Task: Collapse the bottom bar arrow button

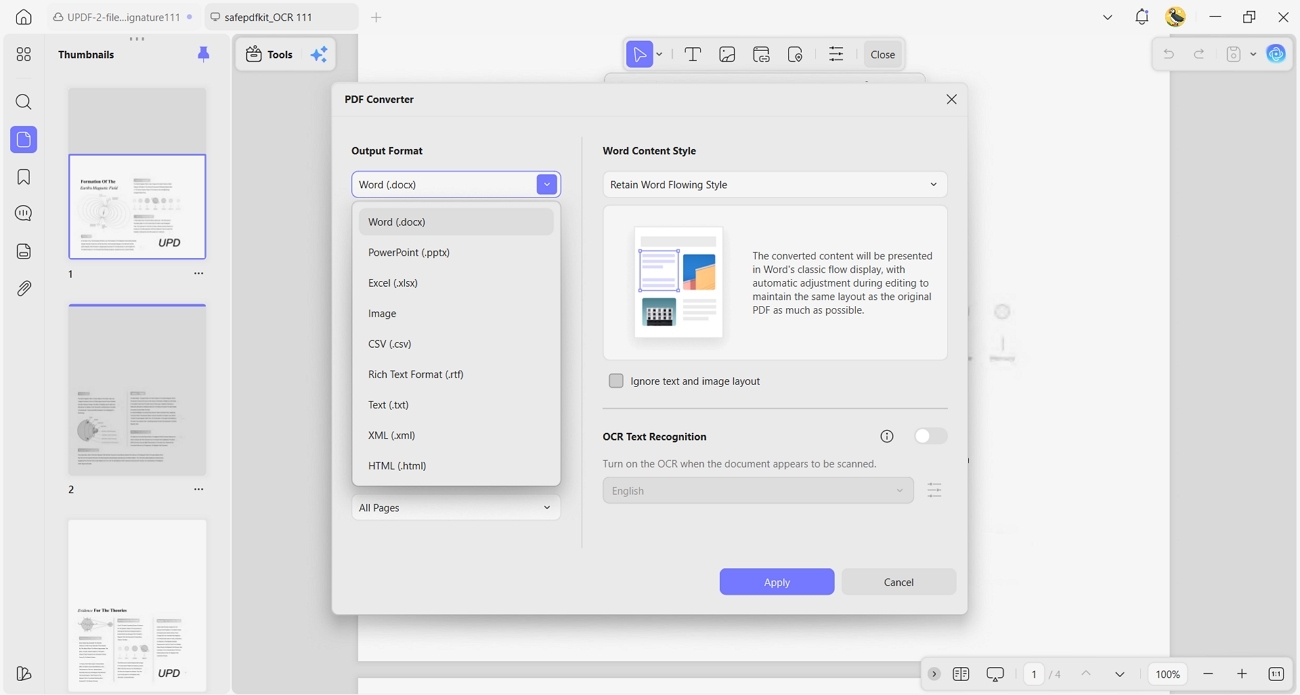Action: [x=934, y=674]
